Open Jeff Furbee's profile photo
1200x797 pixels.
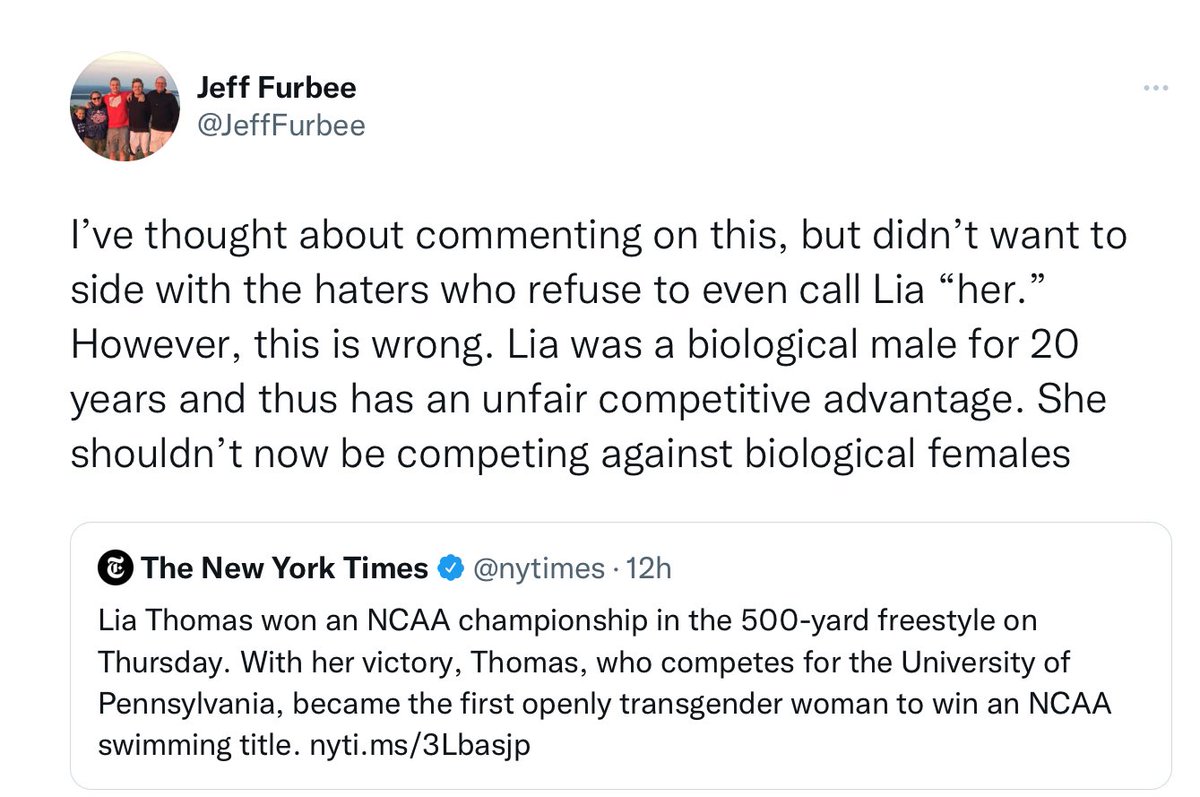[127, 106]
